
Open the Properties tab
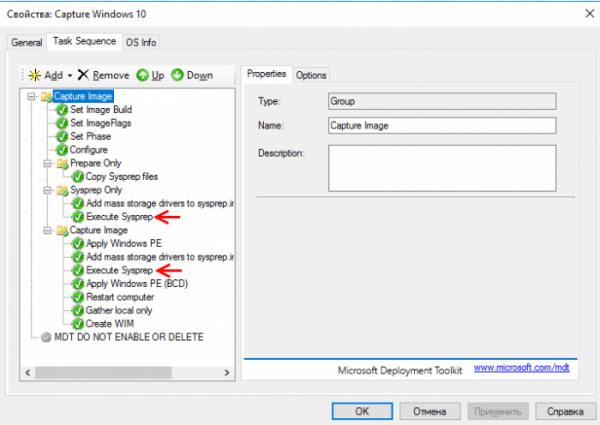[x=266, y=73]
